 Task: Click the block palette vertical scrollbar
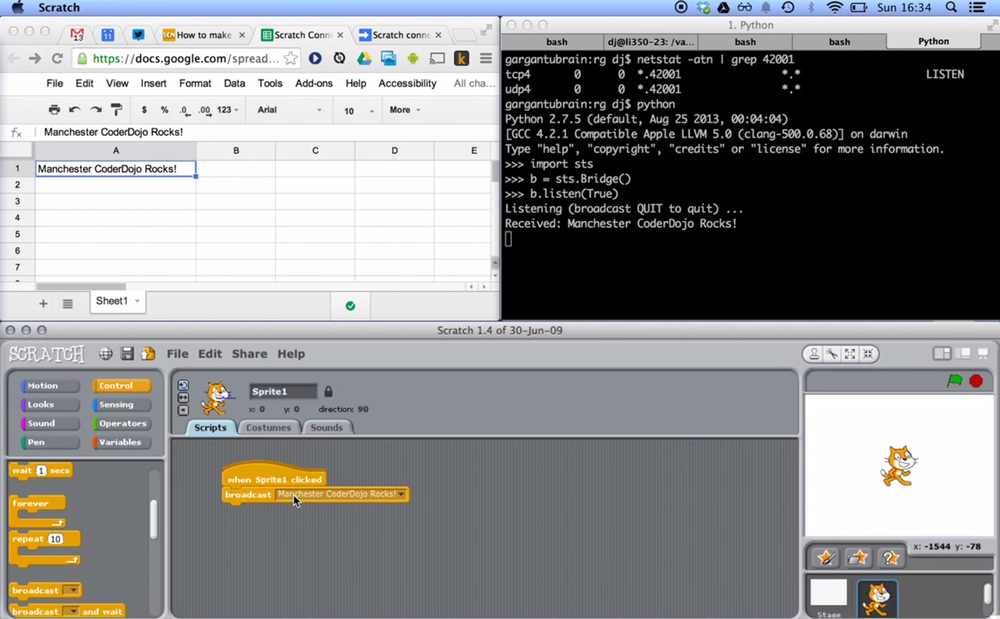153,519
